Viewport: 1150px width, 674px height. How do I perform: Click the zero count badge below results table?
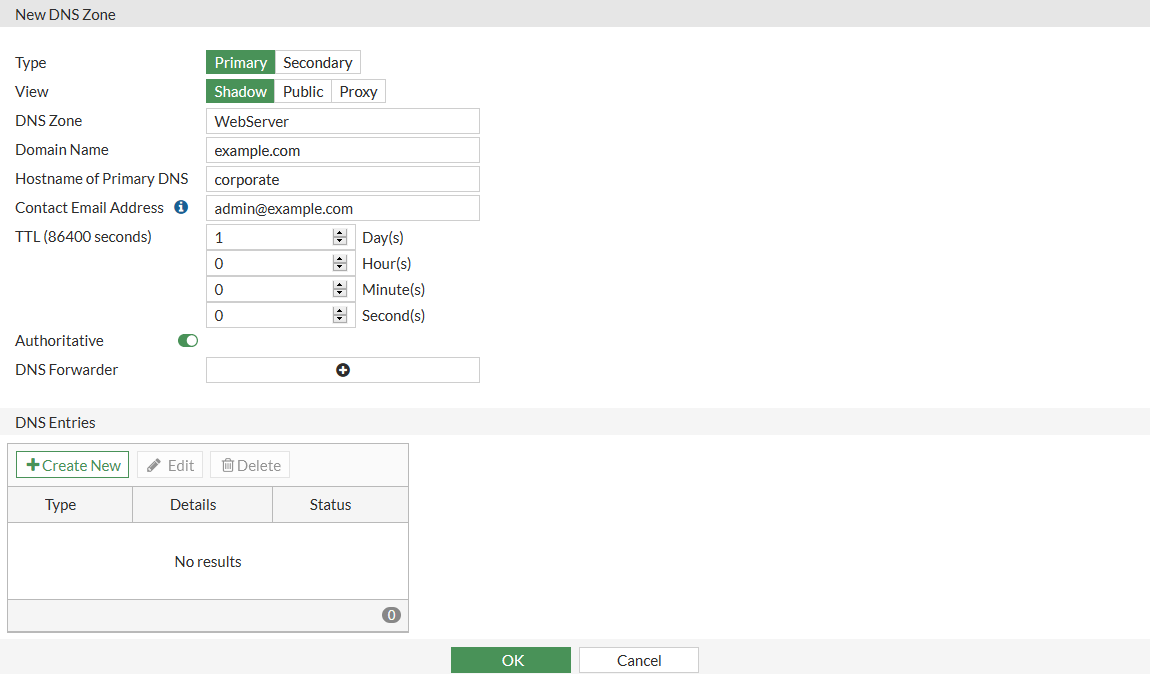(391, 615)
